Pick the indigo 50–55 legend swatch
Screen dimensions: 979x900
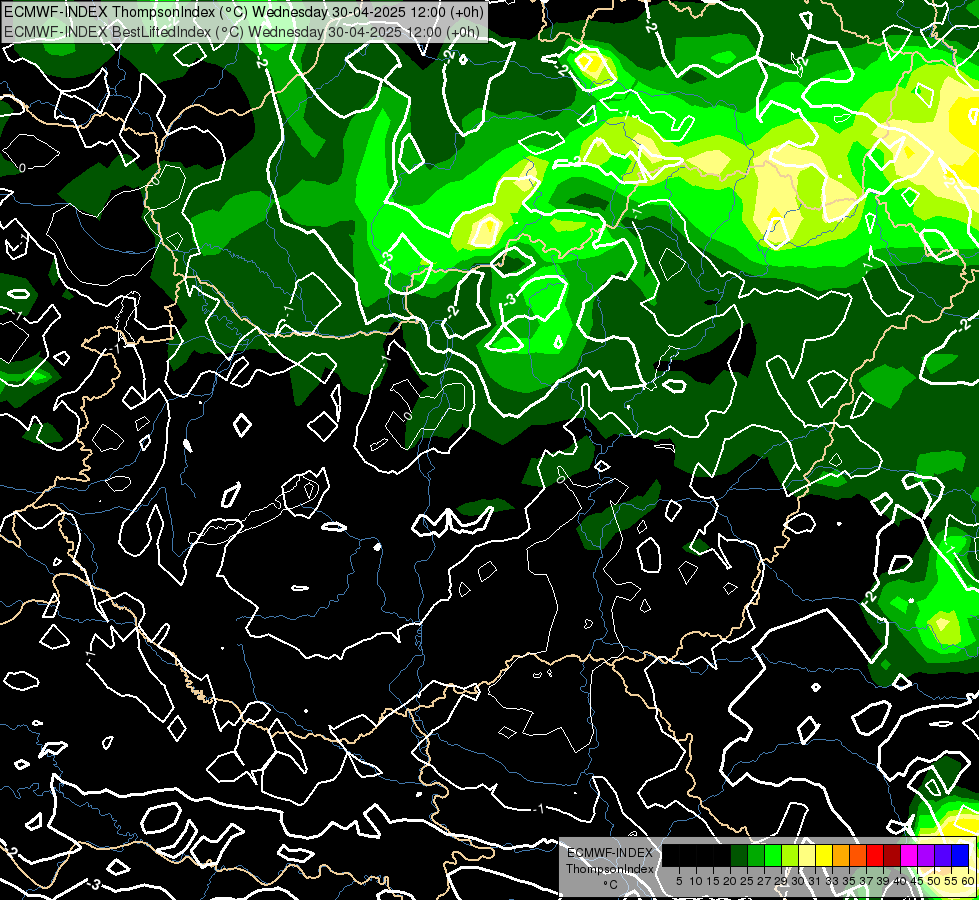coord(943,855)
